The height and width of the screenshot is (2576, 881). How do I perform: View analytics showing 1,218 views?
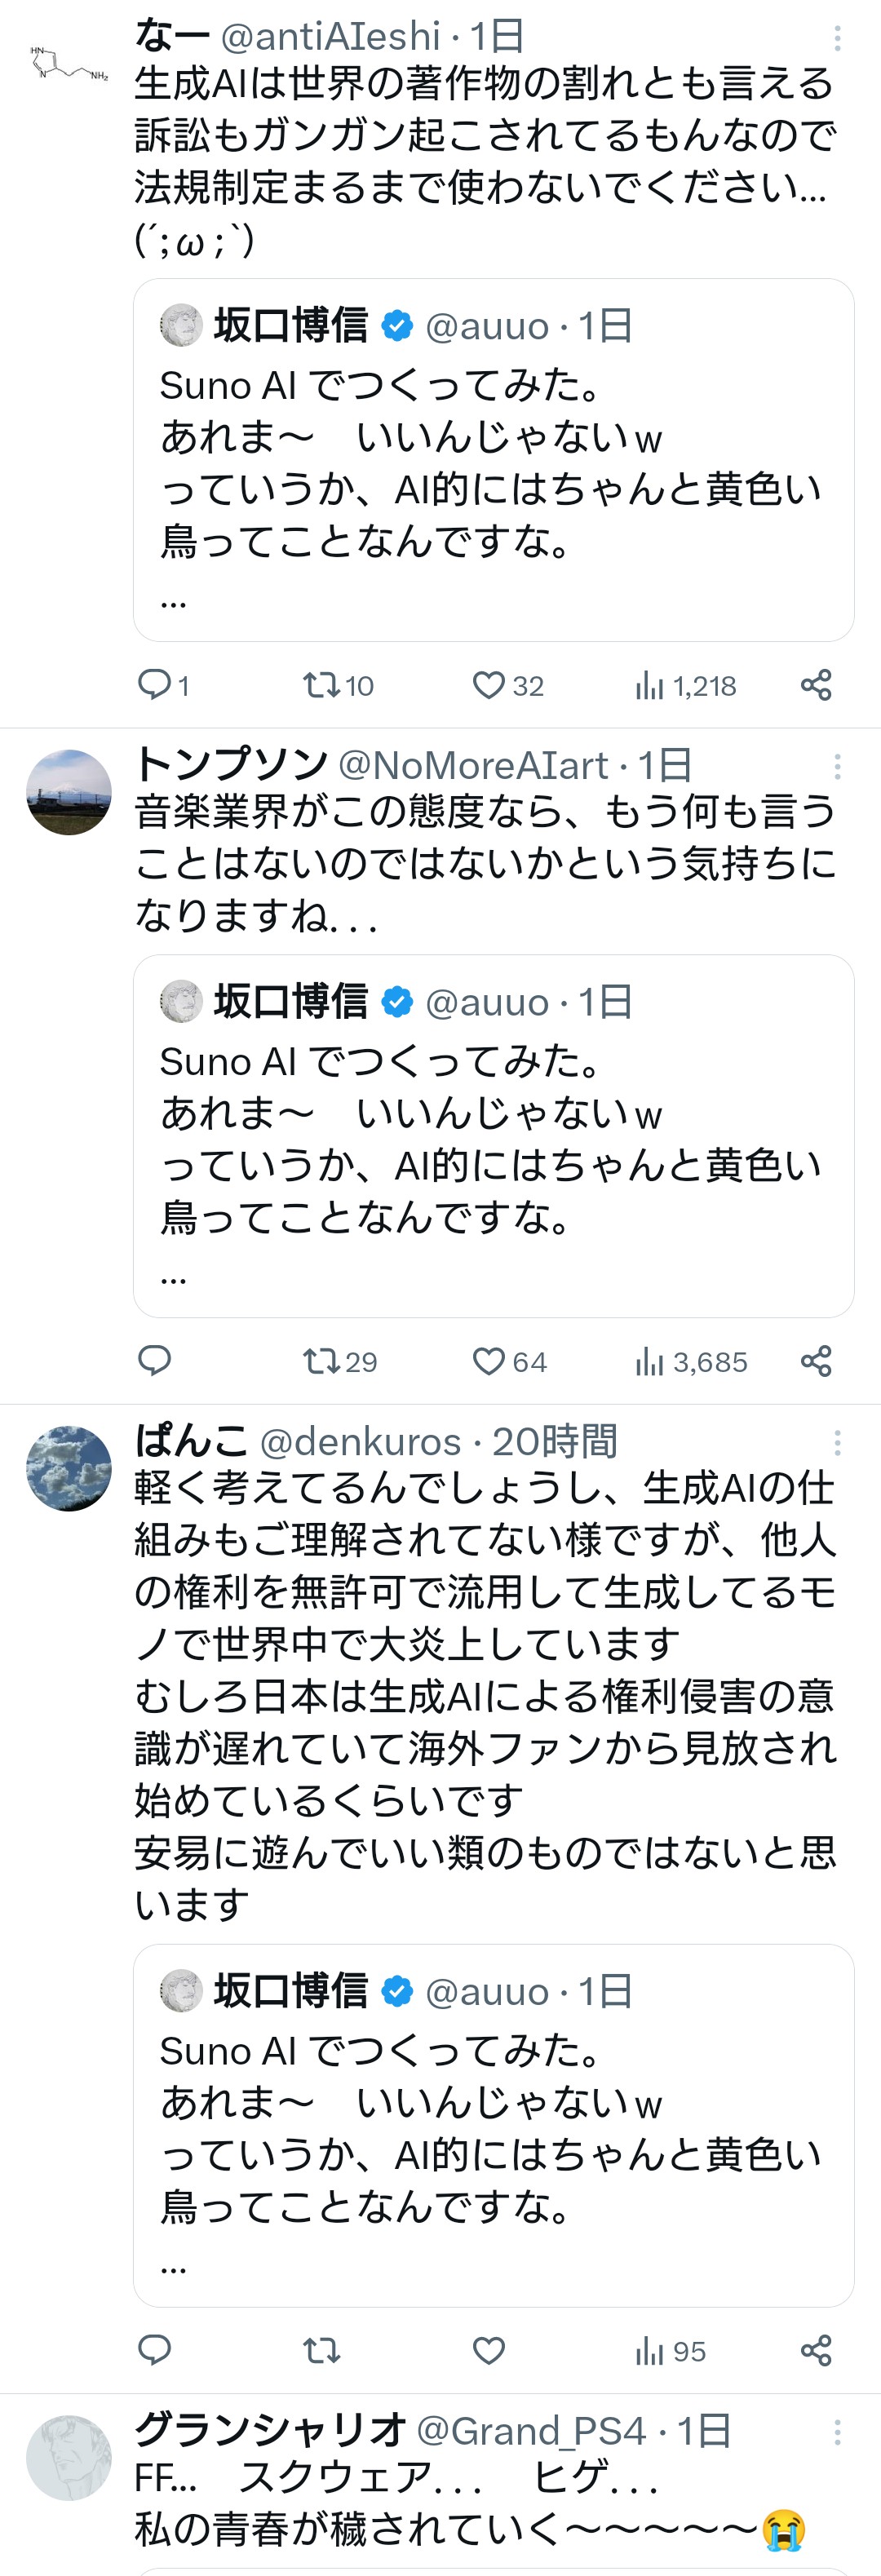click(685, 685)
